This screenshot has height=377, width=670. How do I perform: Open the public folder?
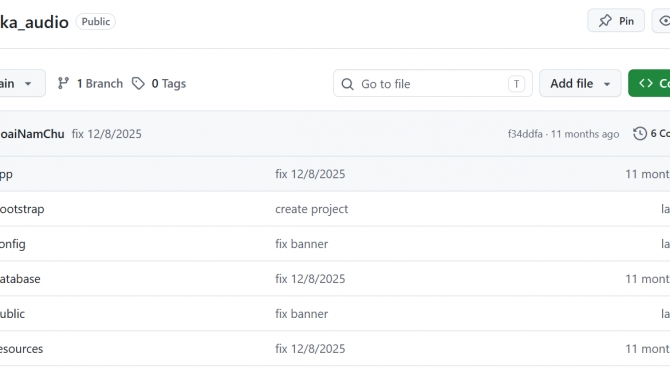point(12,314)
